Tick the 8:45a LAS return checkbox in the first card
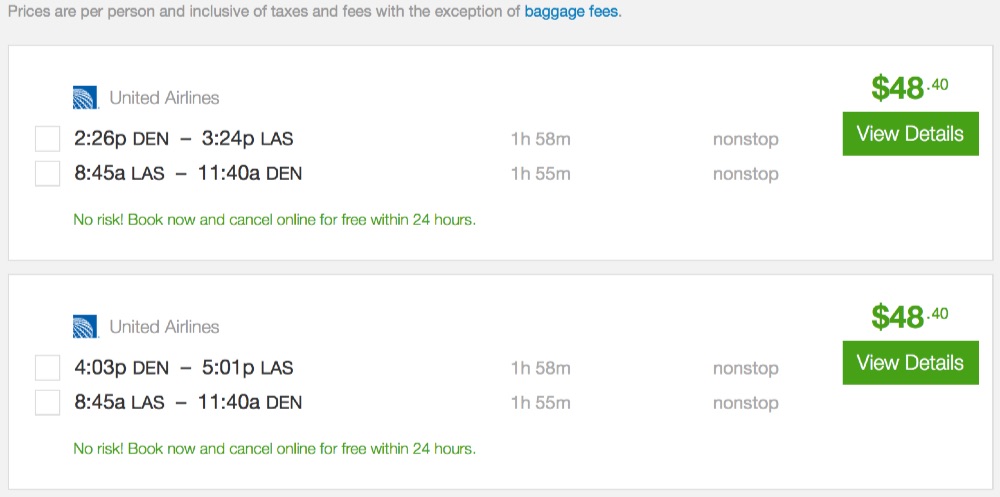Screen dimensions: 1000x497 [x=48, y=174]
